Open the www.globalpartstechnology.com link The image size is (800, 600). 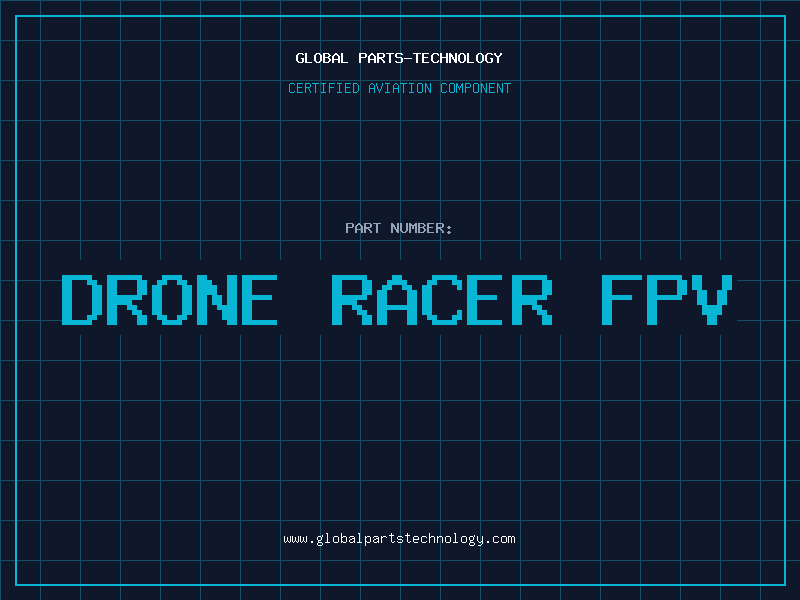399,539
